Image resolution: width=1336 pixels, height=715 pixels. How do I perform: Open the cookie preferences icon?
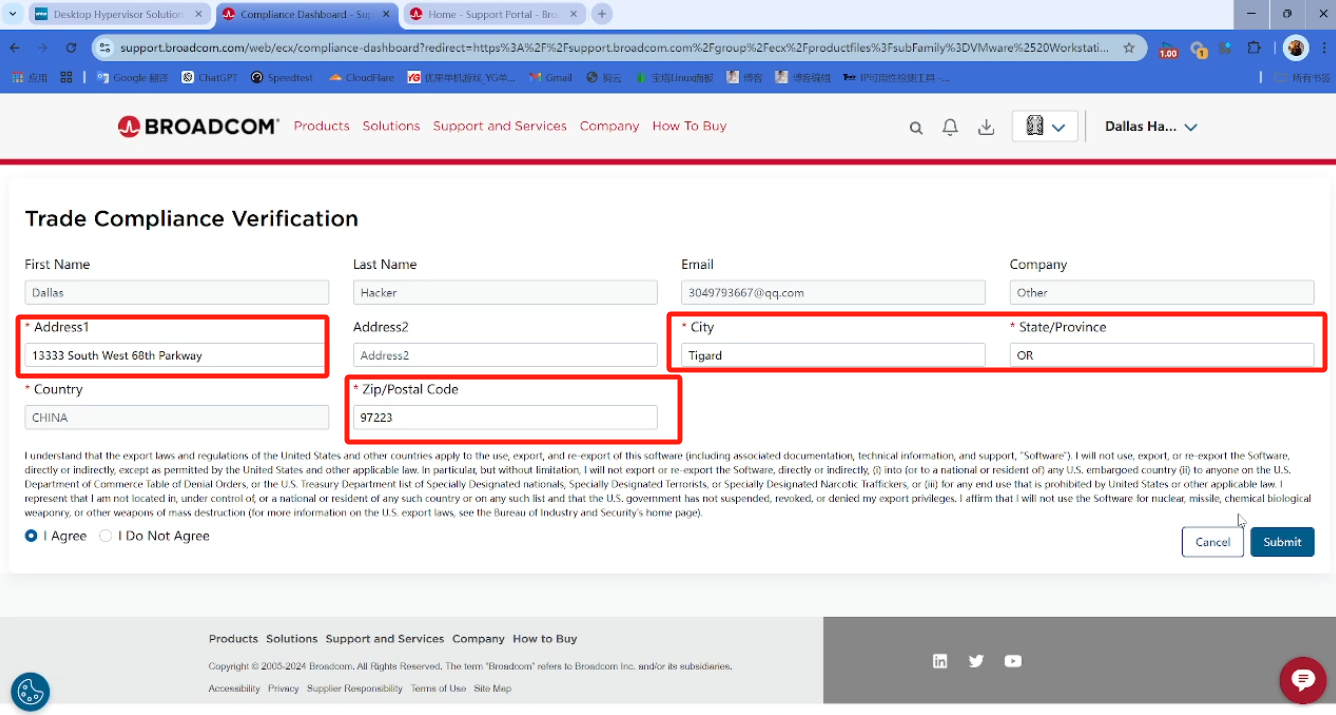[x=30, y=691]
